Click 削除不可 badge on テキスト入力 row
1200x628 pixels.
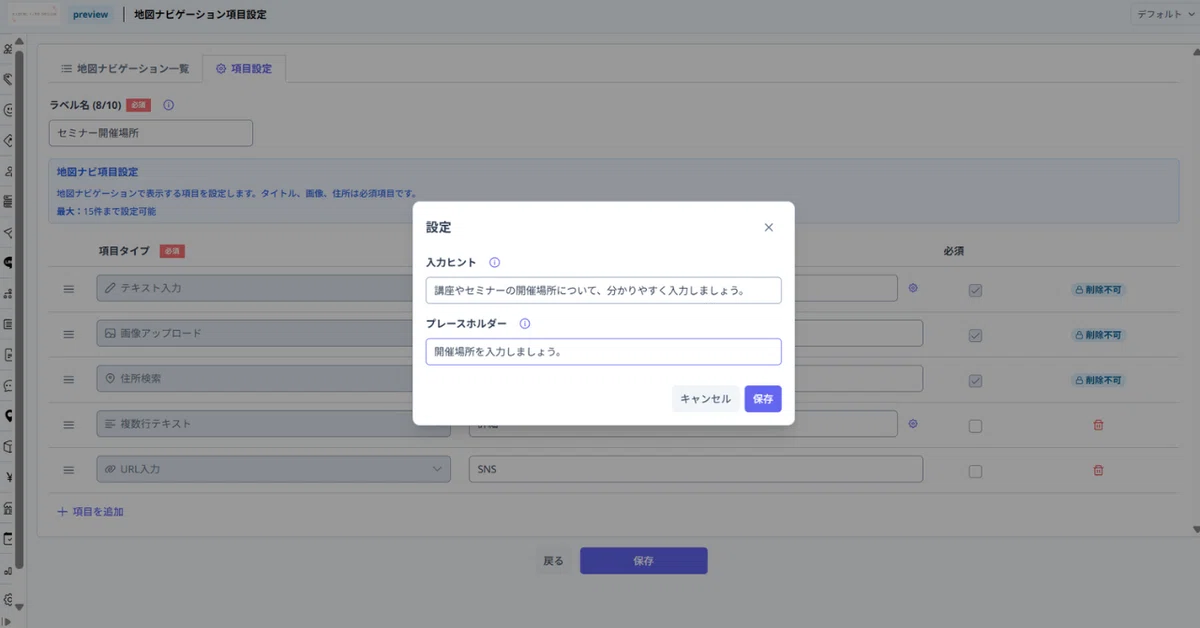pos(1098,290)
